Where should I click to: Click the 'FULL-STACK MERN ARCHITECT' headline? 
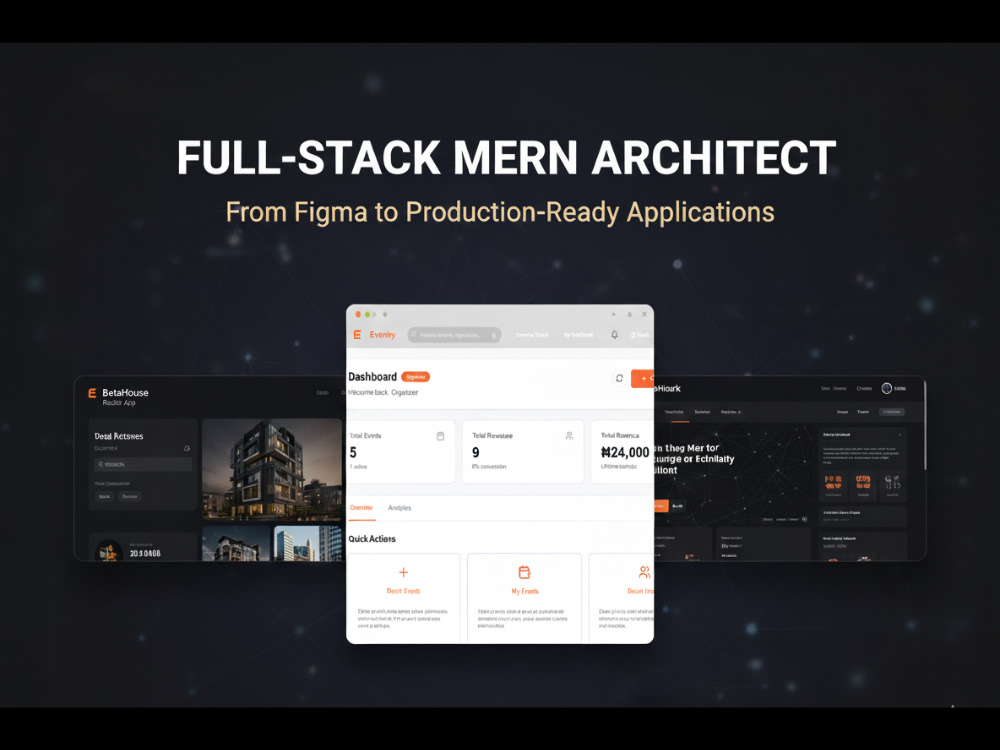coord(506,157)
